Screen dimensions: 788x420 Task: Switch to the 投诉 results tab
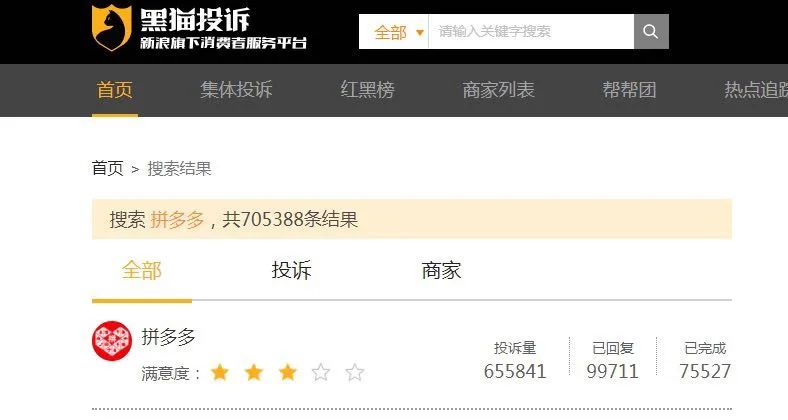pyautogui.click(x=291, y=270)
